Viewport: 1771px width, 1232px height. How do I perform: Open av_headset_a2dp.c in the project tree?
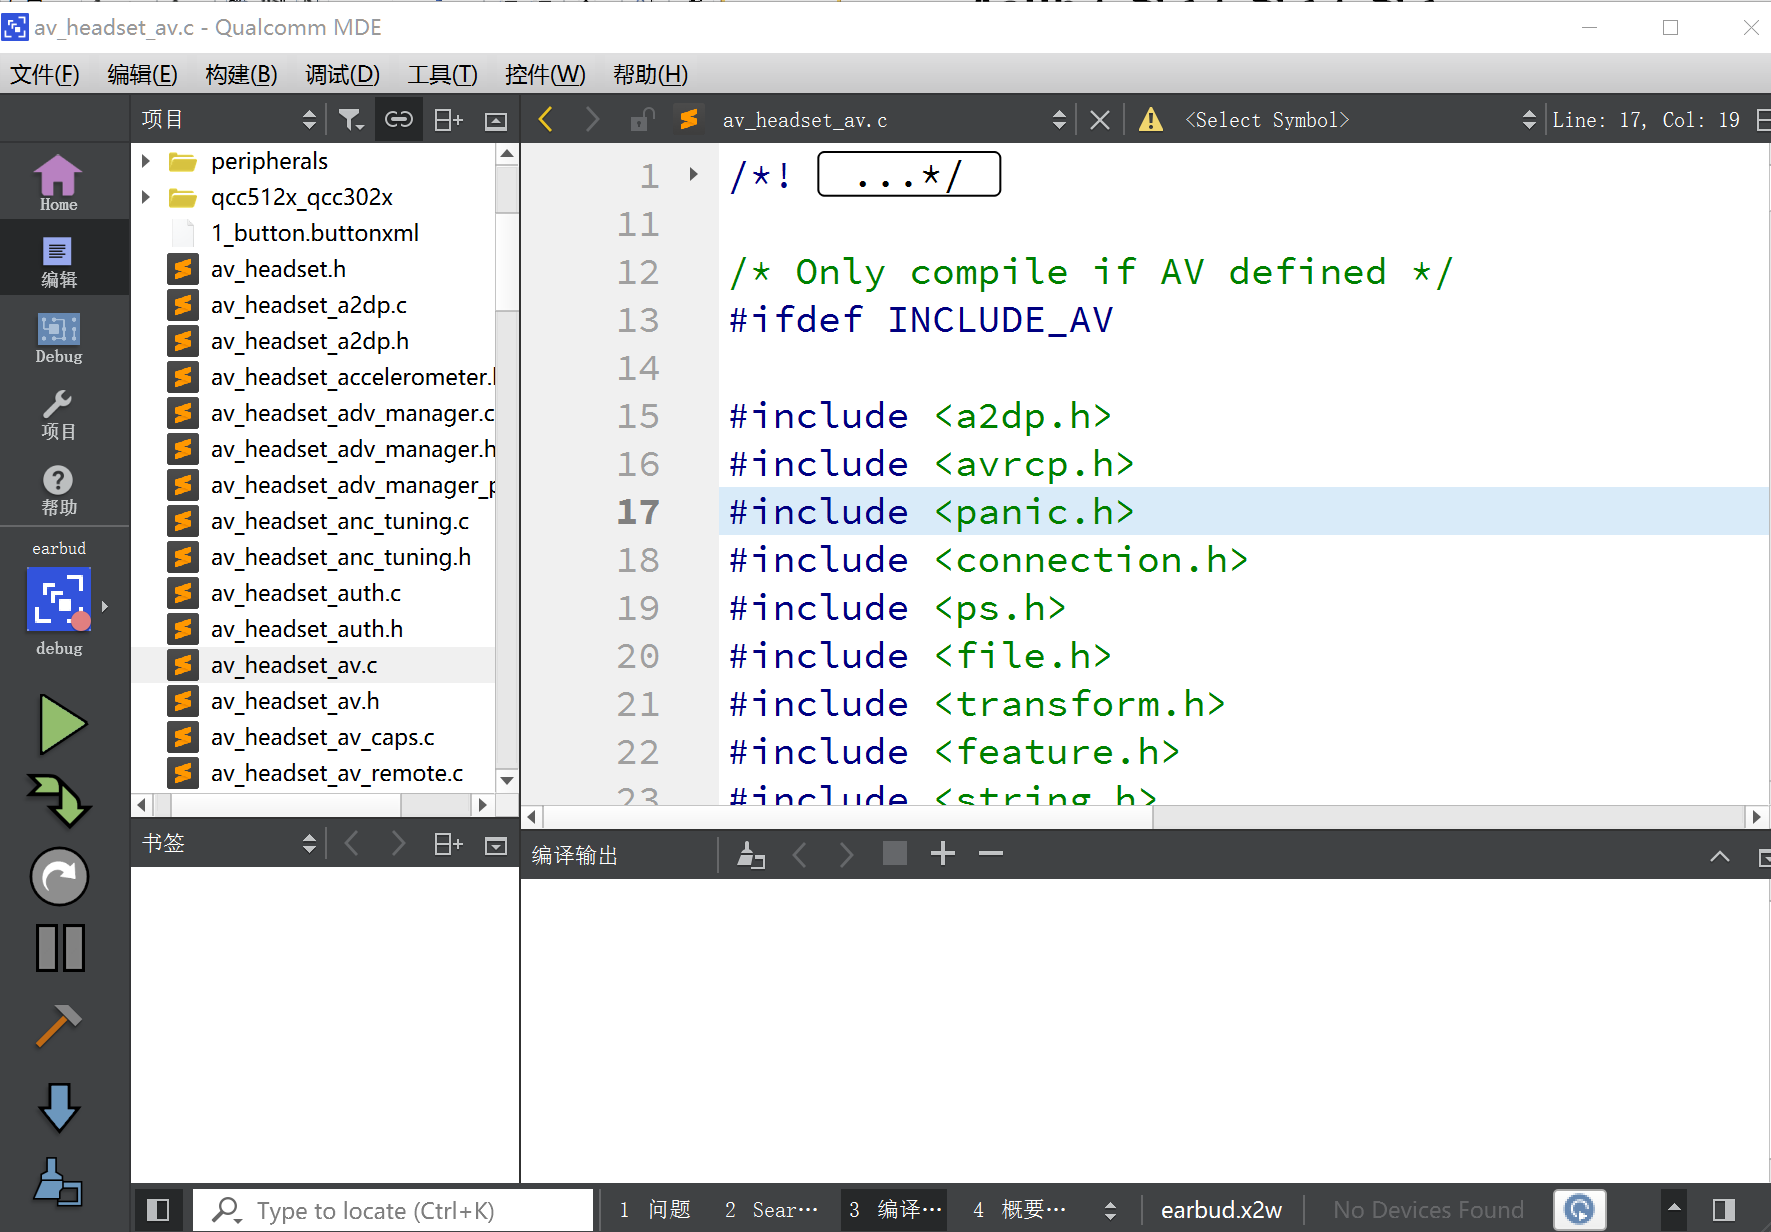(308, 305)
